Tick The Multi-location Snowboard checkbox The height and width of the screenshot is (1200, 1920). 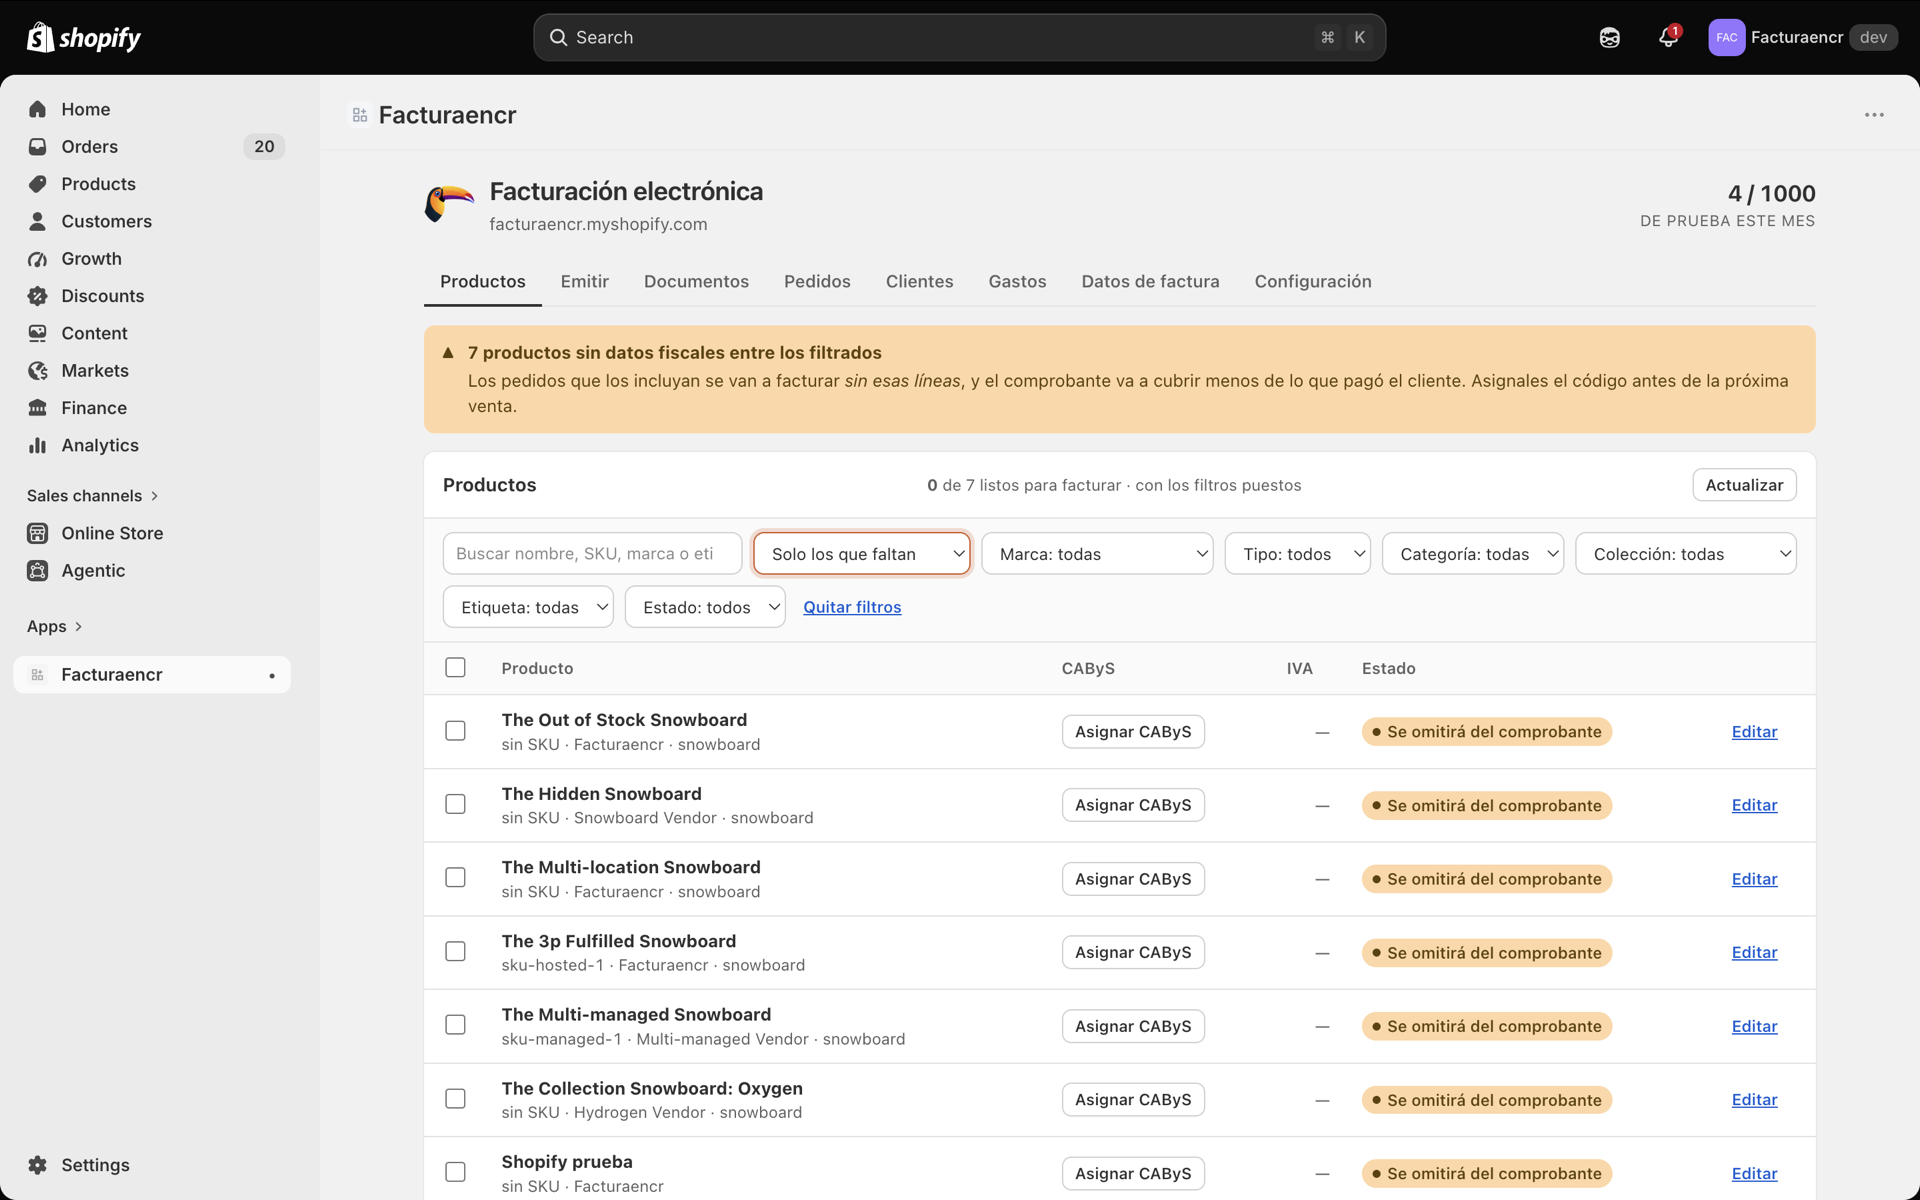pyautogui.click(x=455, y=877)
